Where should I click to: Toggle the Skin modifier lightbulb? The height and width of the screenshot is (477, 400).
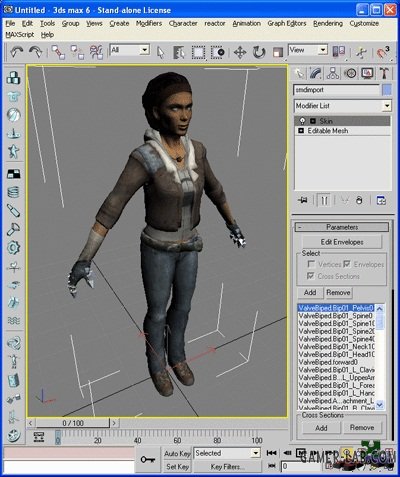tap(302, 121)
